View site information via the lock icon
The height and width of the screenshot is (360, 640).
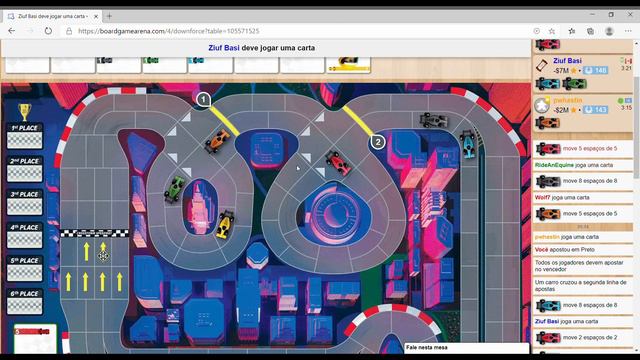click(x=69, y=31)
